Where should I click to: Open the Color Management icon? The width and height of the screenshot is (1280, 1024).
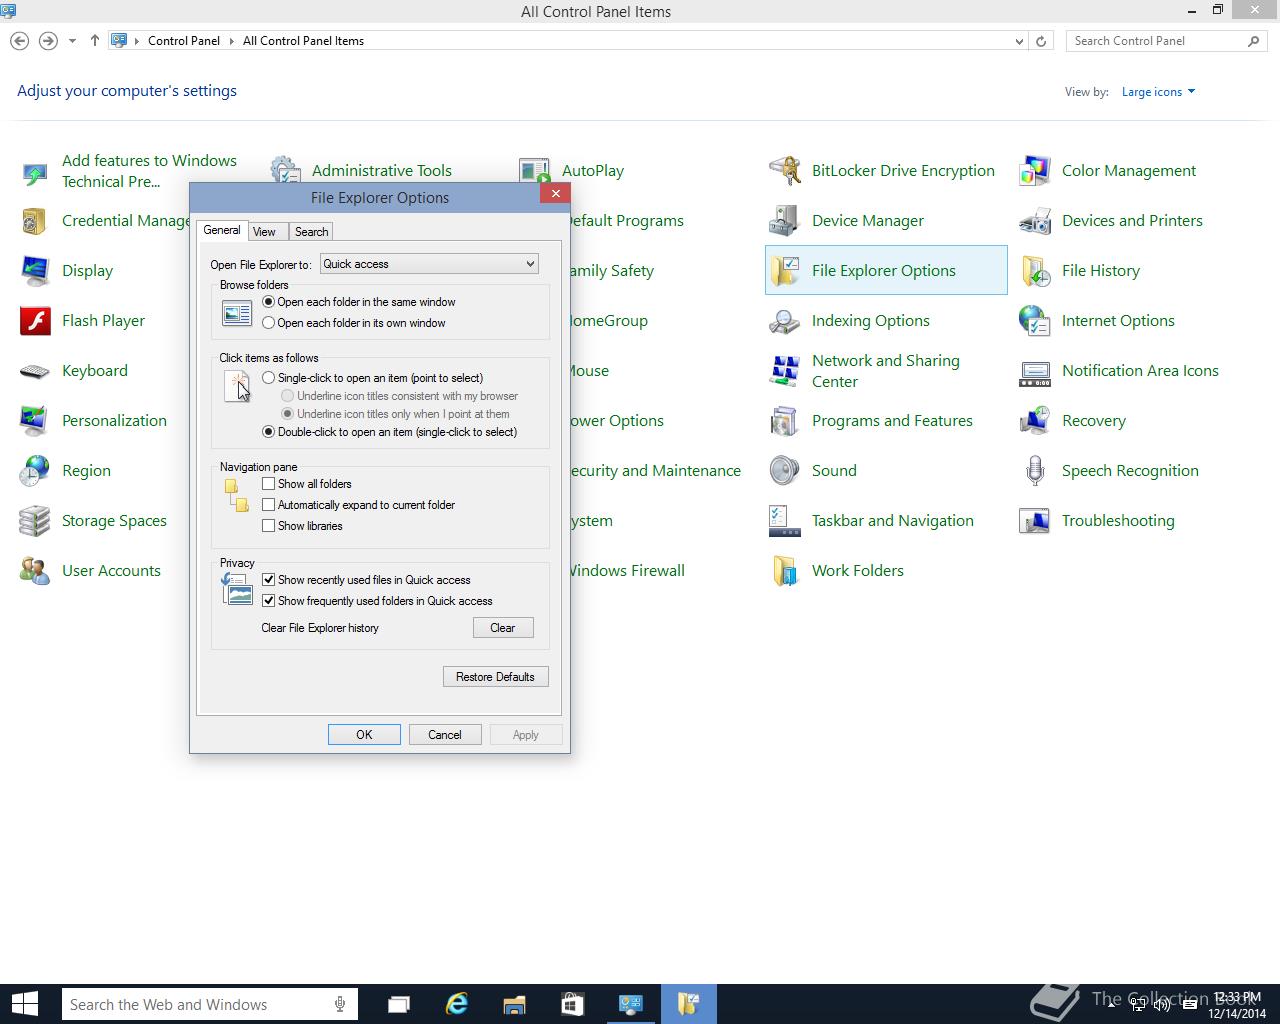tap(1034, 171)
